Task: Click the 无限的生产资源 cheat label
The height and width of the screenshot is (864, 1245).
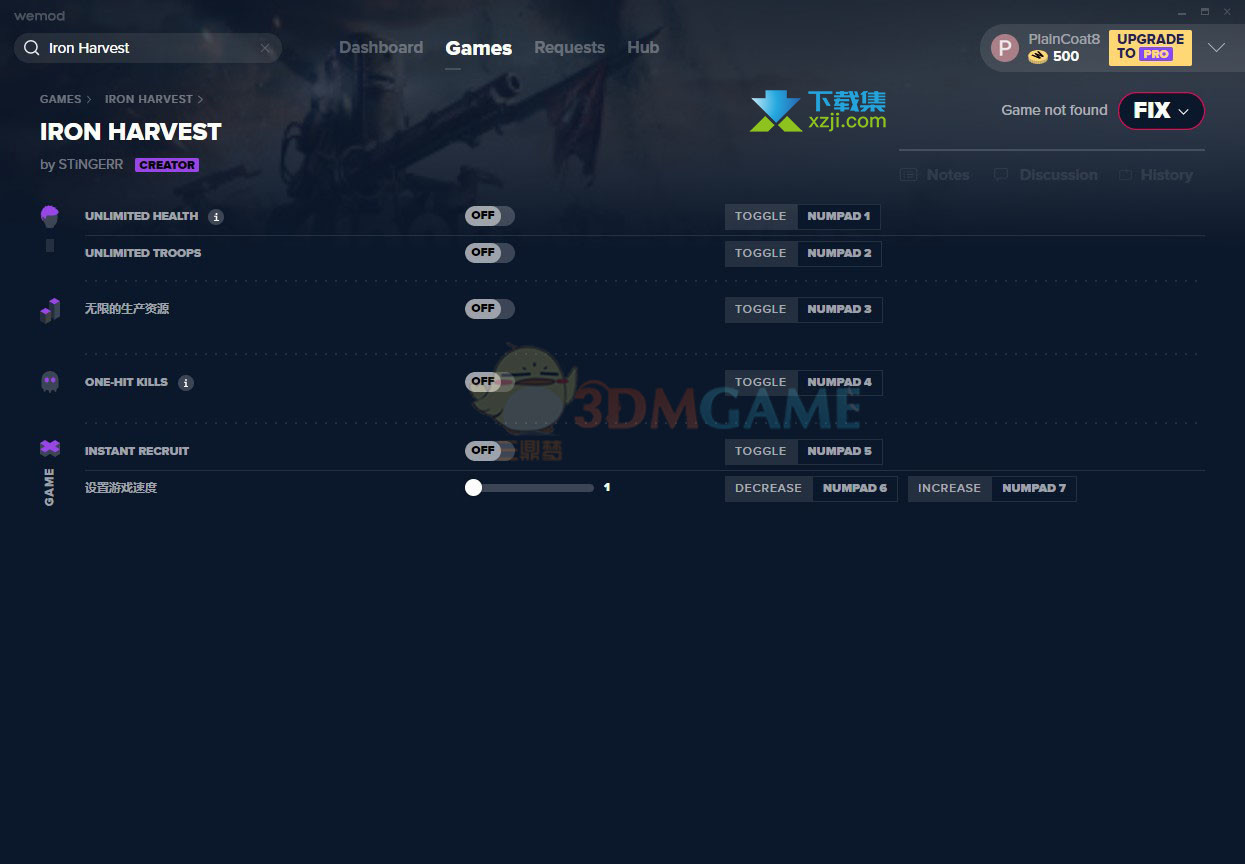Action: [x=127, y=309]
